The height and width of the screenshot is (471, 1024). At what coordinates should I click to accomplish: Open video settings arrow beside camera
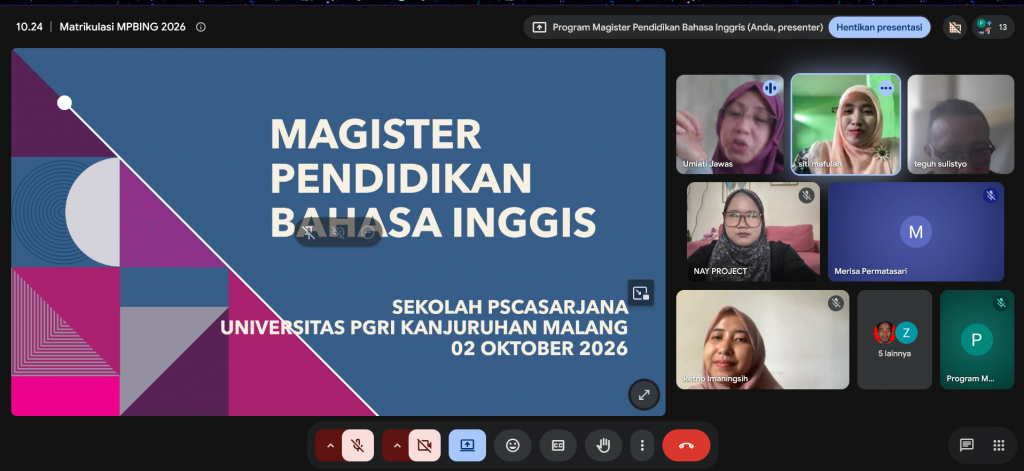(397, 446)
